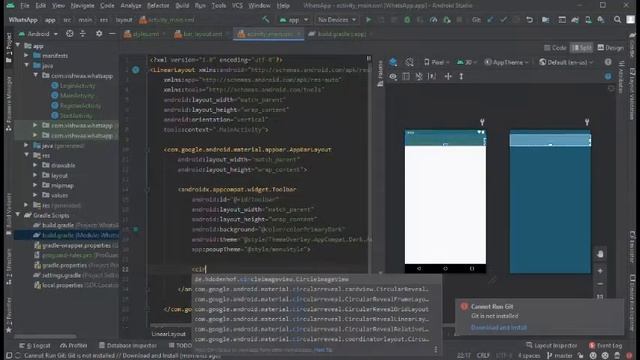Viewport: 640px width, 360px height.
Task: Open the VCS menu
Action: coord(237,6)
